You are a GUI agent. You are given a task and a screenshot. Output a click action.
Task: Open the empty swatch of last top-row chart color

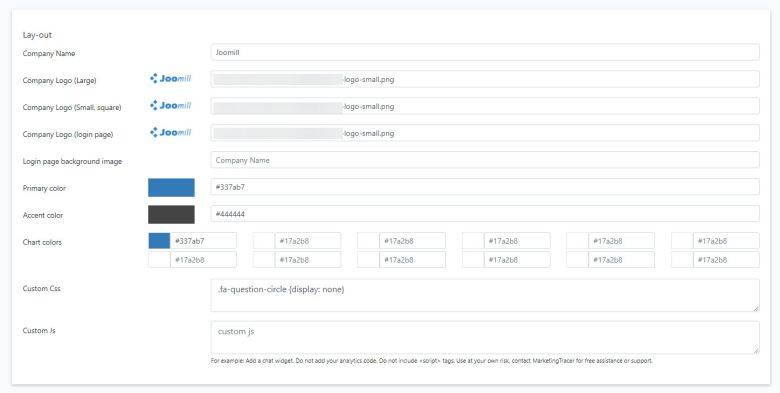[x=682, y=241]
